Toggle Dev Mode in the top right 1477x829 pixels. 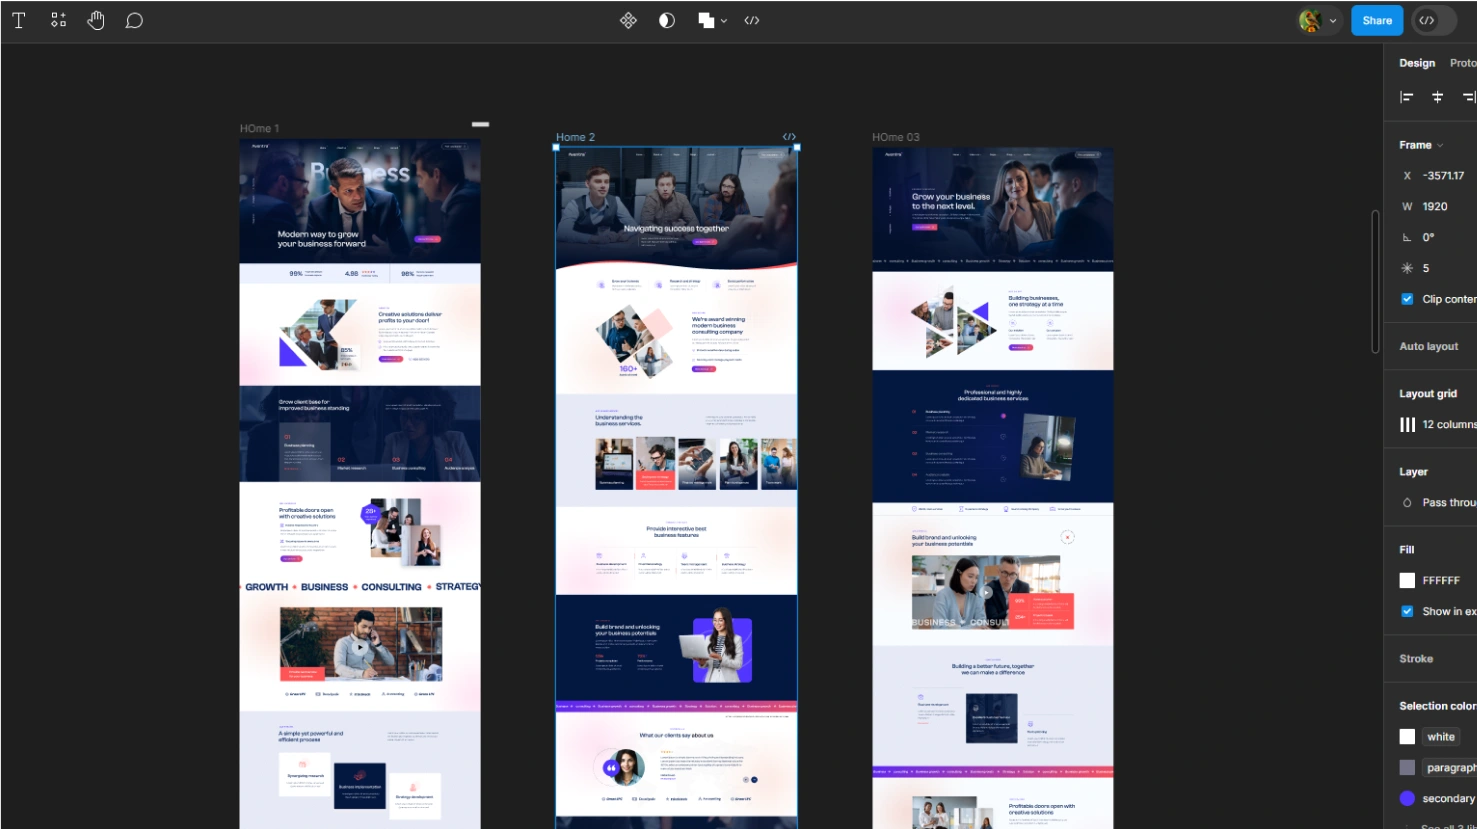1434,20
